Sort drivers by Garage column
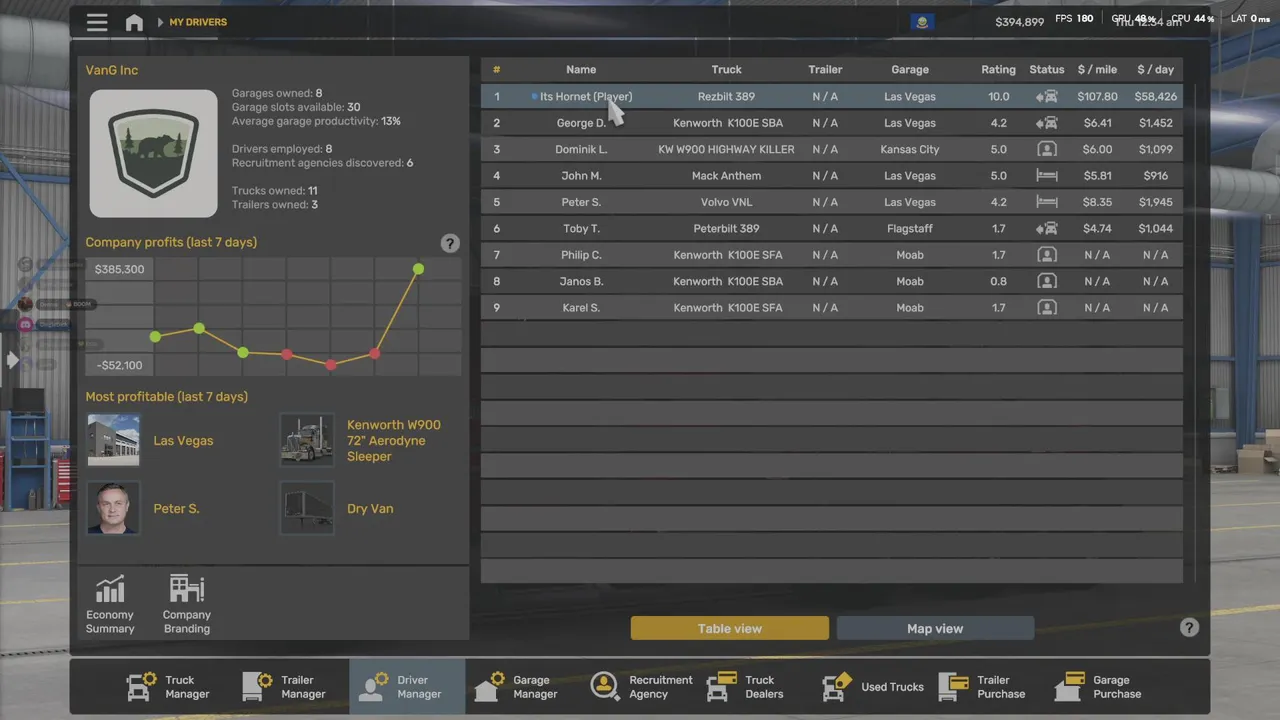 (910, 70)
